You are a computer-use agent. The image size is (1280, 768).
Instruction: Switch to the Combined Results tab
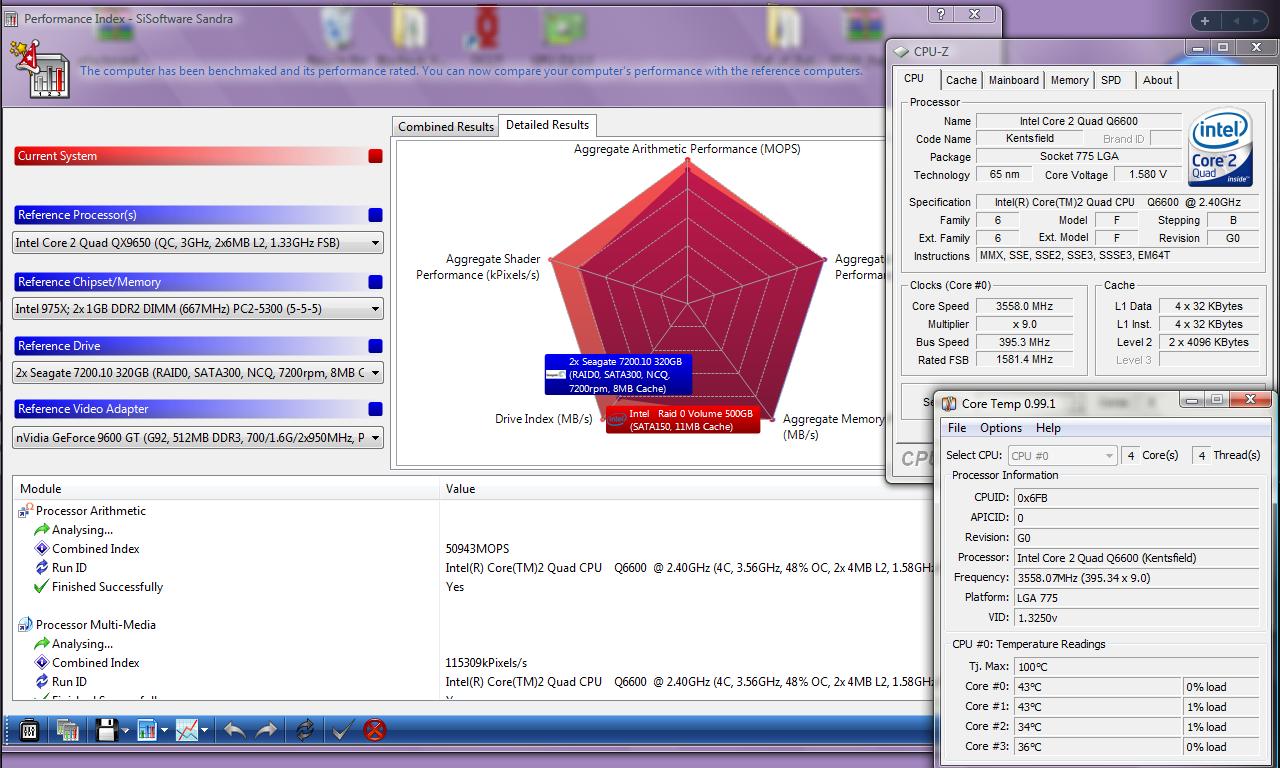click(446, 127)
